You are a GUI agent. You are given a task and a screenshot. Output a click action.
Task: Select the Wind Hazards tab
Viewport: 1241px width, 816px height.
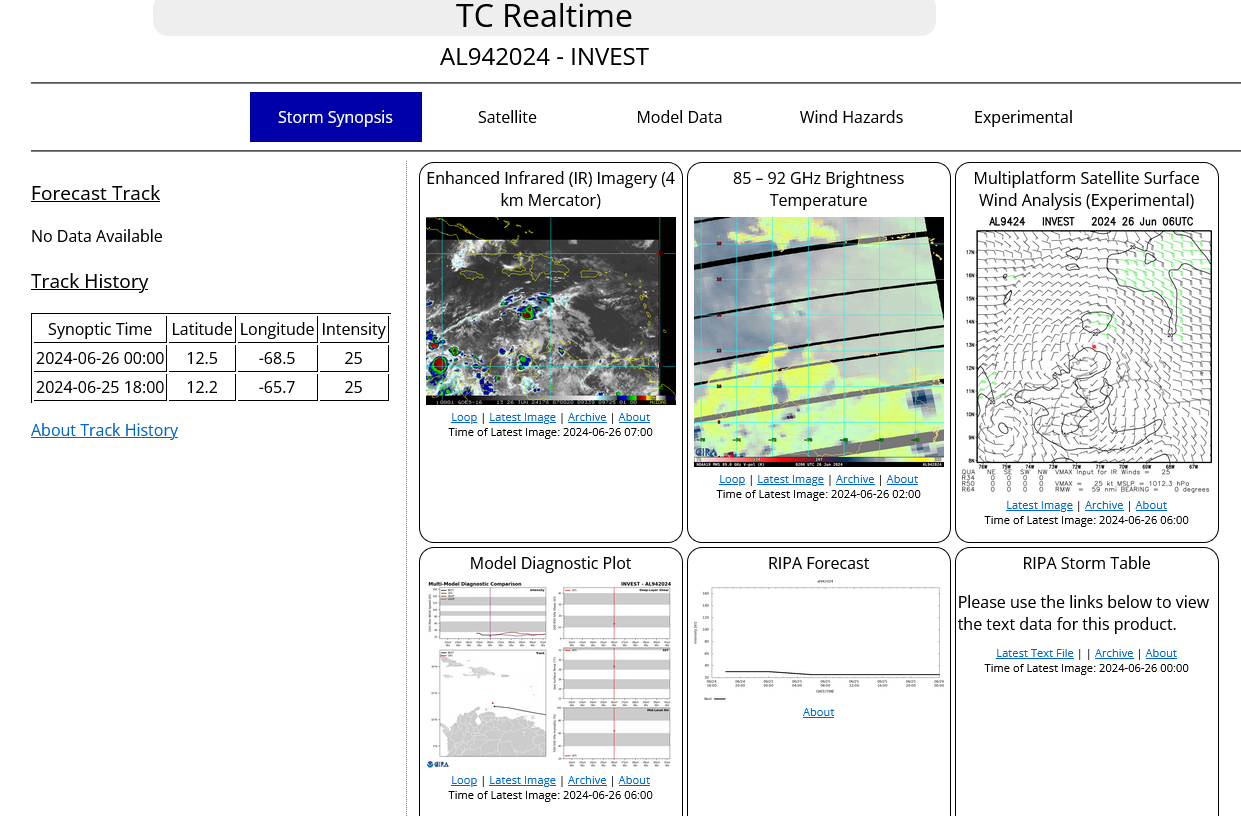[x=851, y=117]
